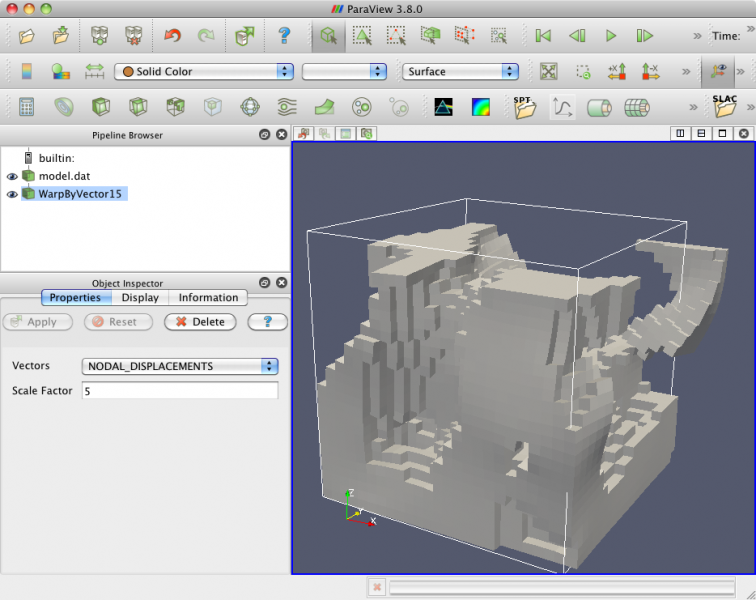This screenshot has width=756, height=600.
Task: Step forward one frame
Action: pos(645,36)
